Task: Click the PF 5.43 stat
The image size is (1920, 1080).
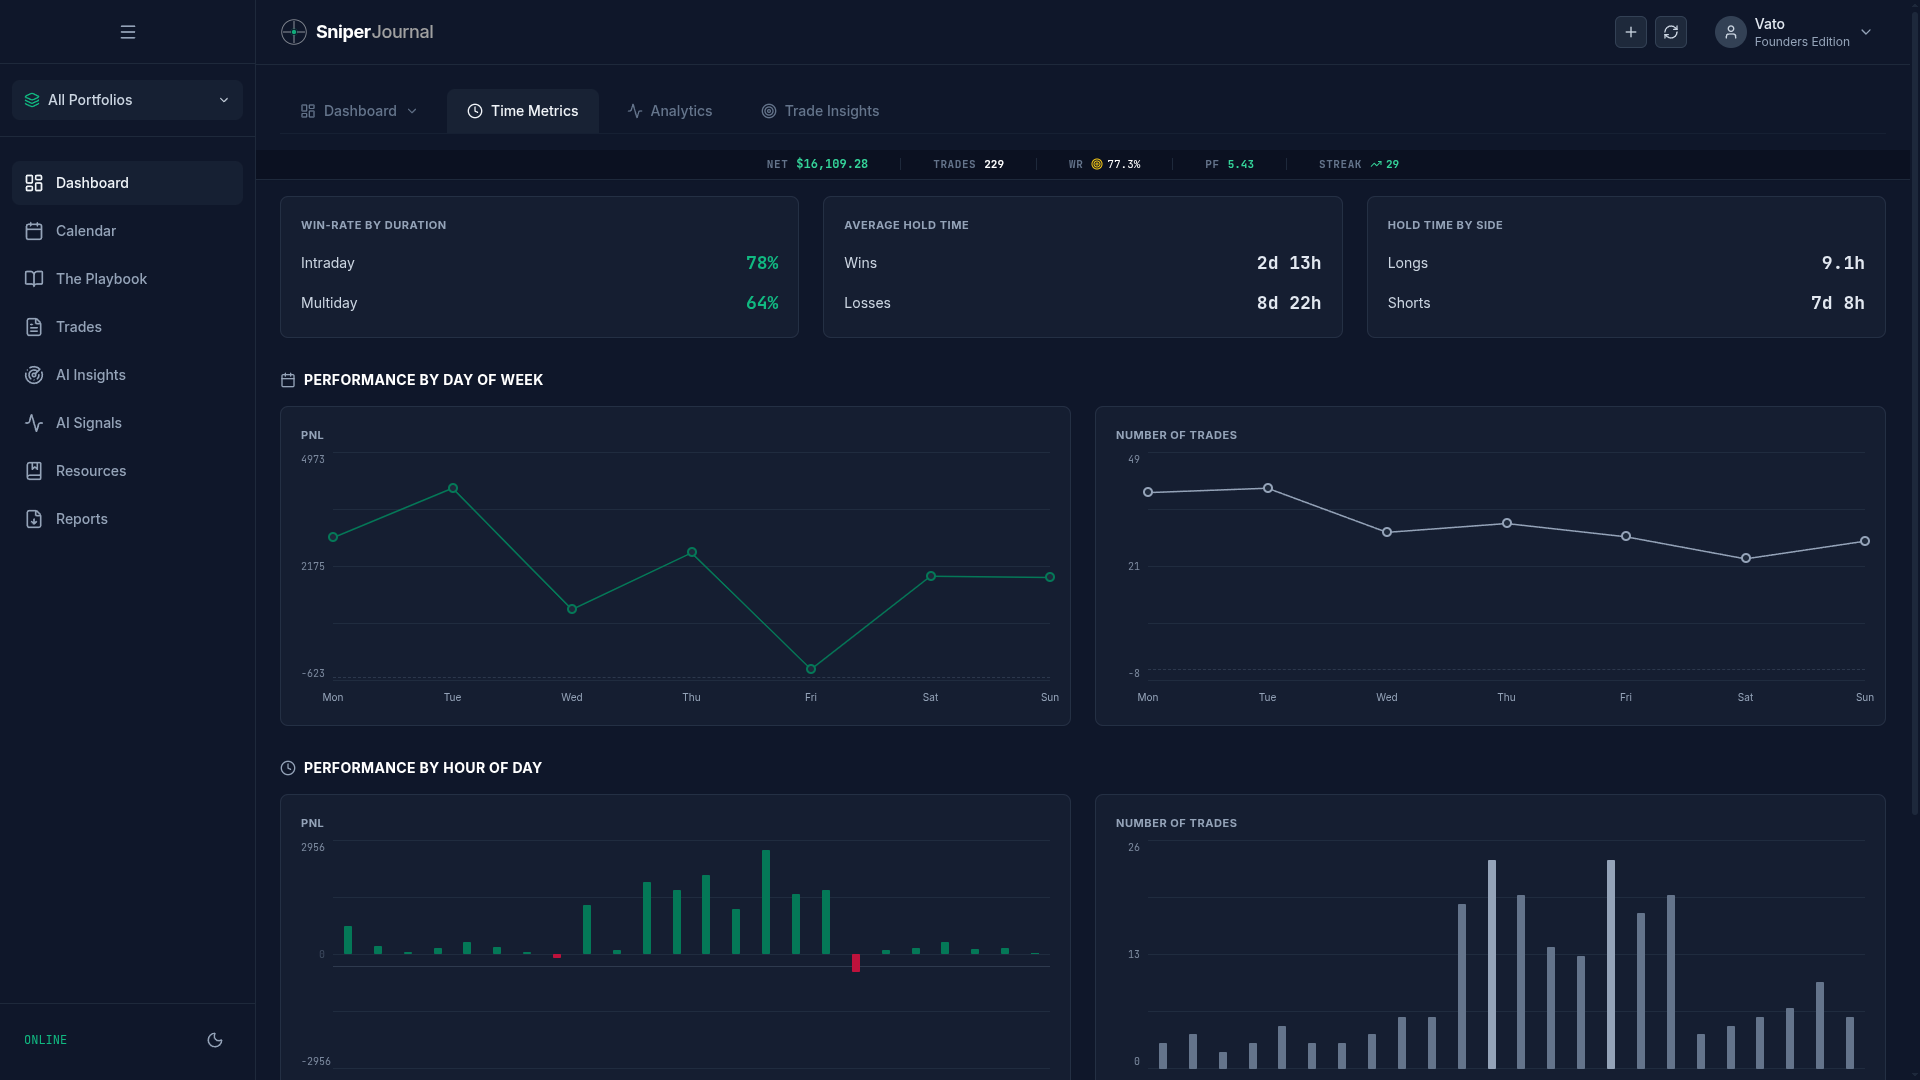Action: 1229,164
